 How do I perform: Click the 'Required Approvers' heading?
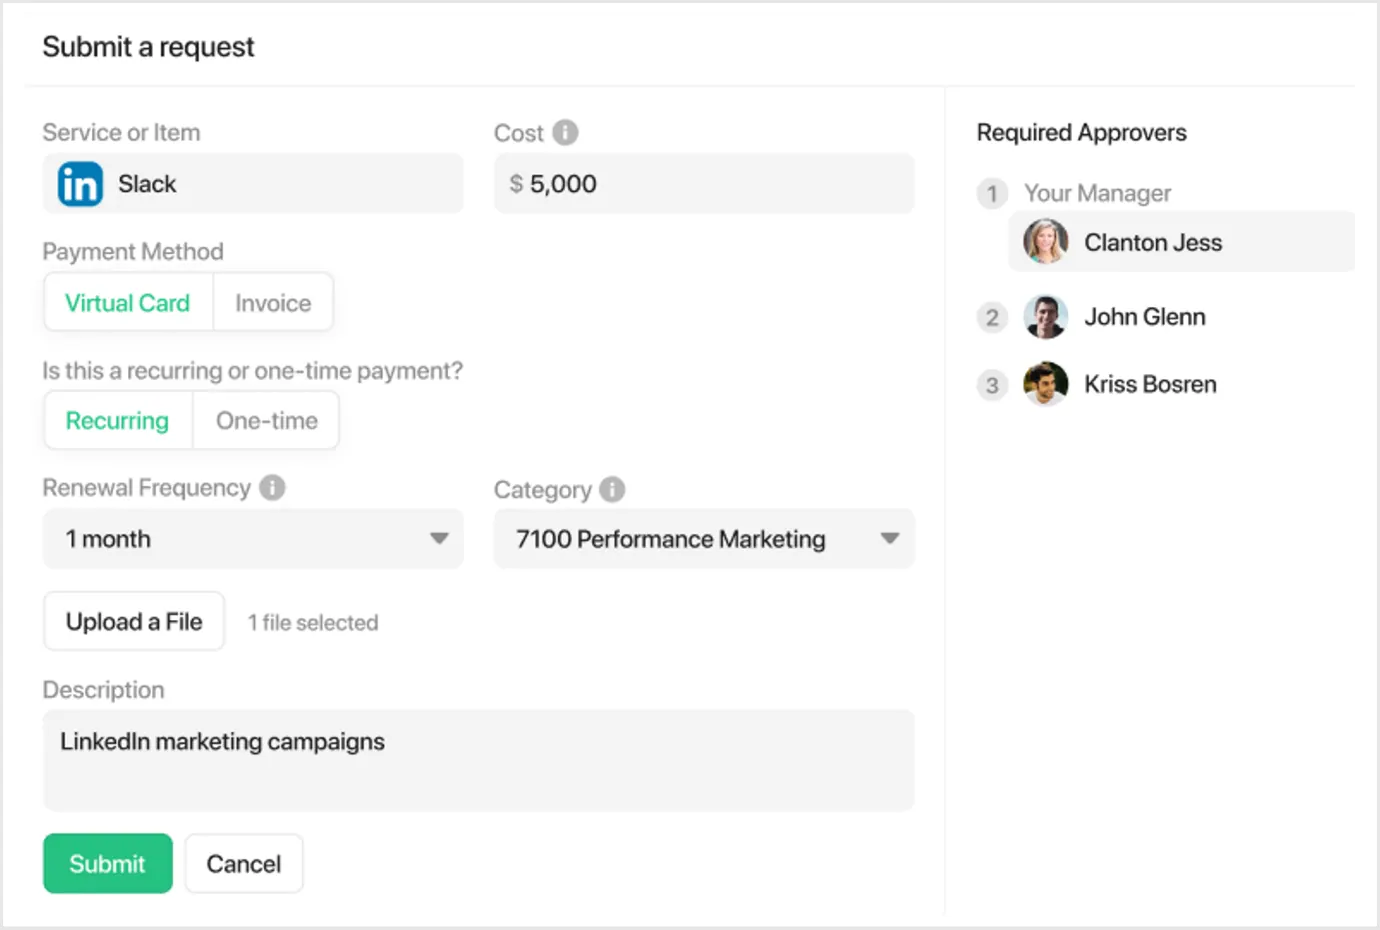pos(1082,132)
